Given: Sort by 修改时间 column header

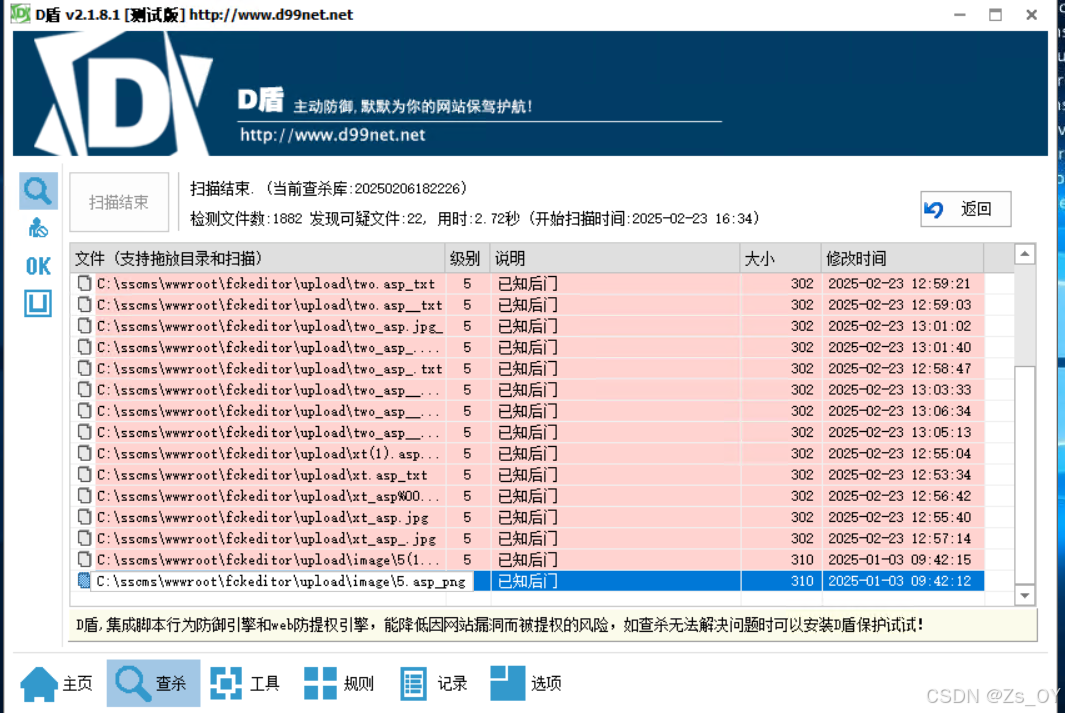Looking at the screenshot, I should point(902,259).
